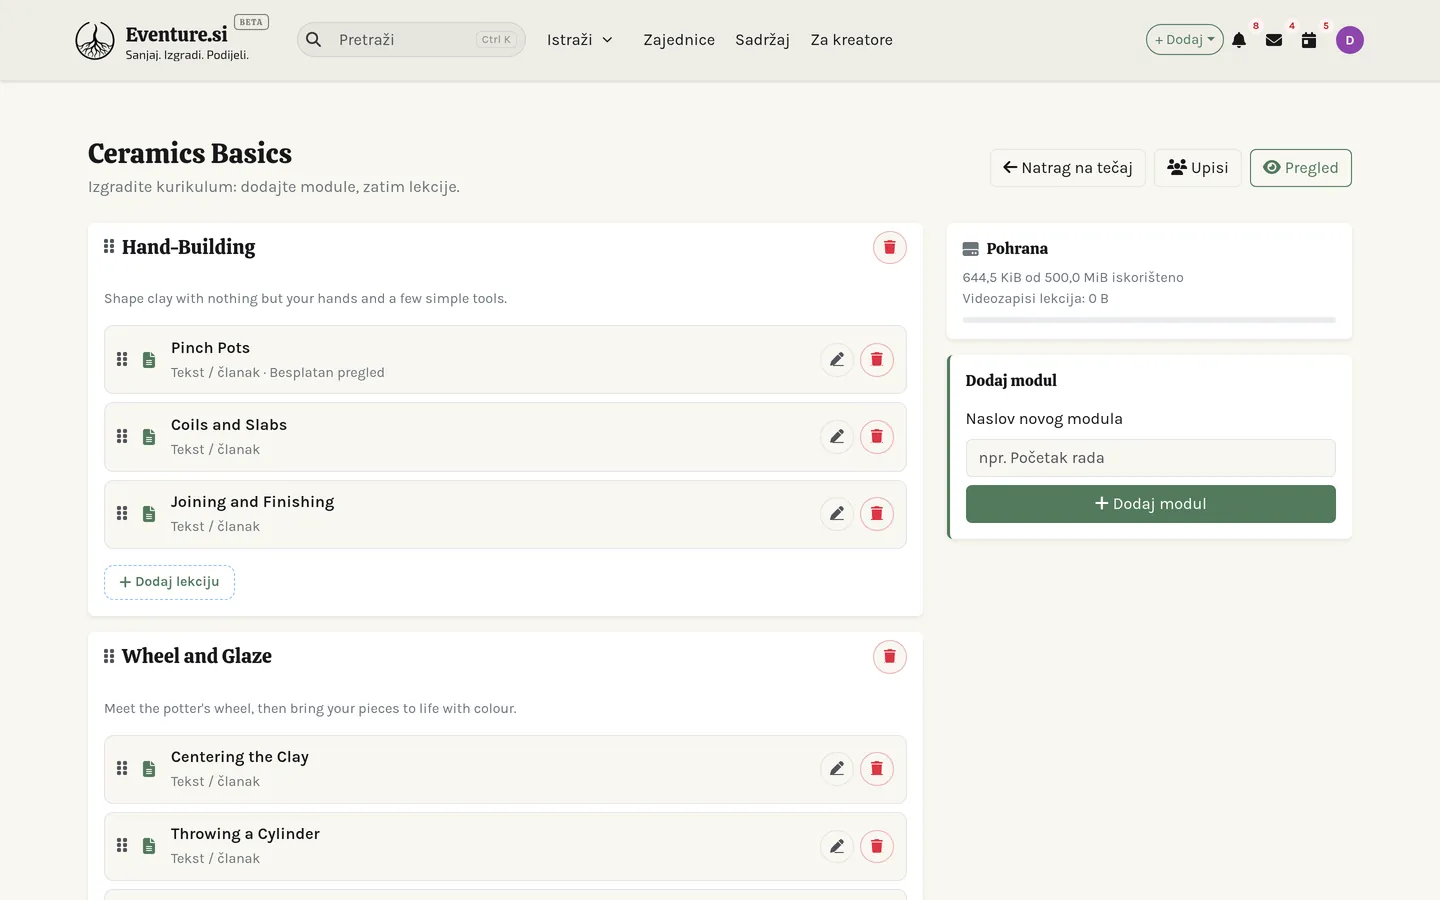Edit the Centering the Clay lesson
Screen dimensions: 1440x900
pyautogui.click(x=837, y=769)
